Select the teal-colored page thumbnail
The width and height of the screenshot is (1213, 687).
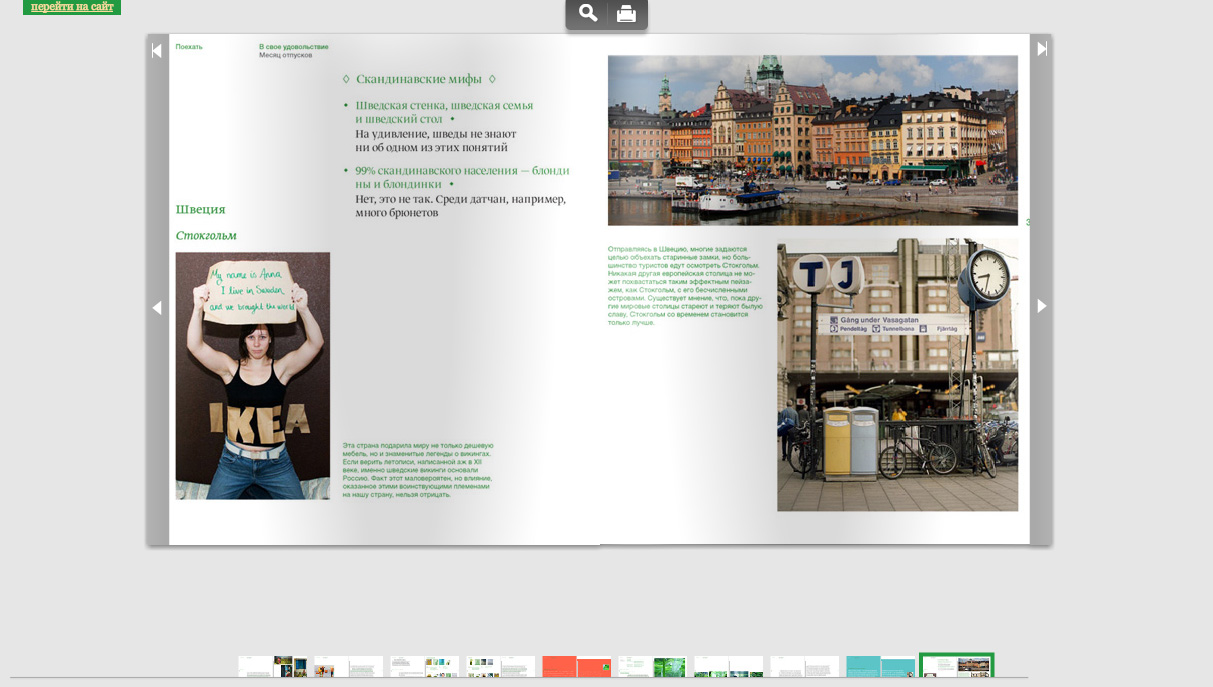click(880, 667)
